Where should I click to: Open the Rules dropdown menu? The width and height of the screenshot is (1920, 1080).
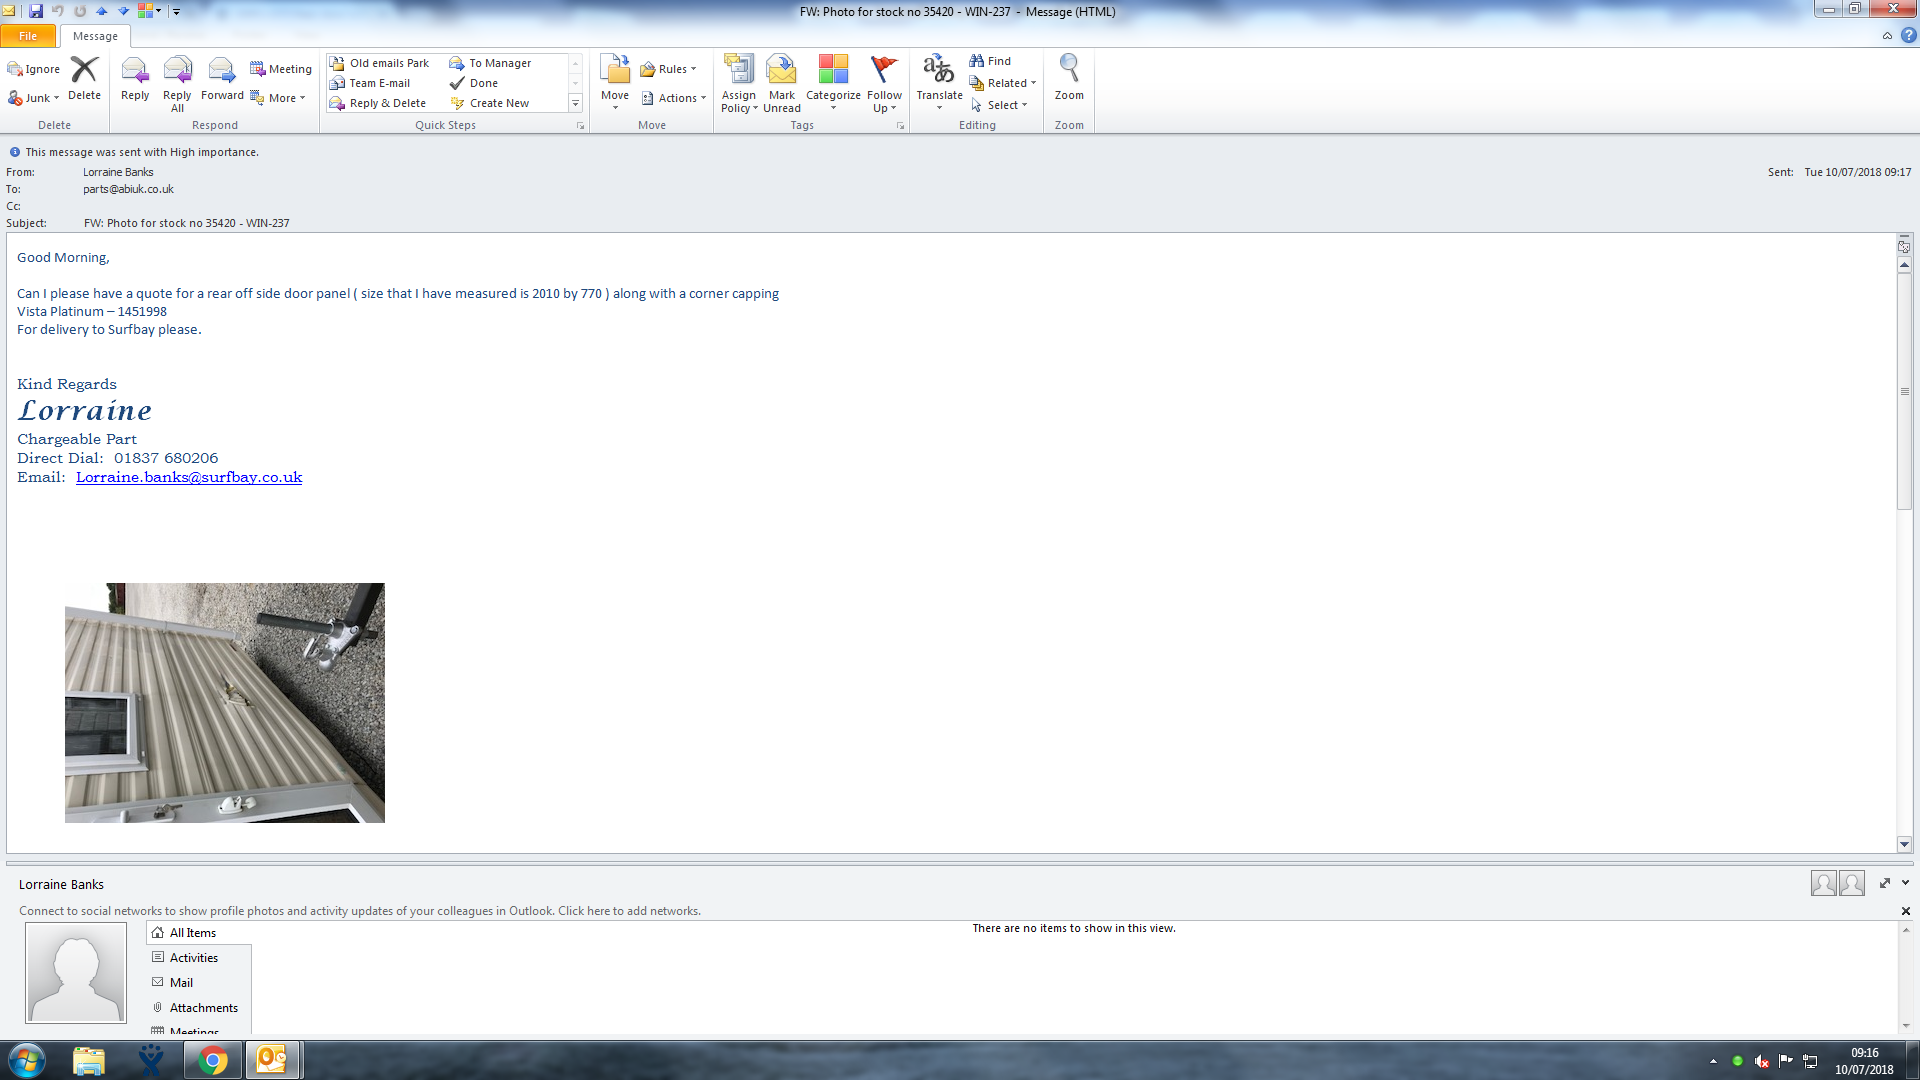click(671, 69)
